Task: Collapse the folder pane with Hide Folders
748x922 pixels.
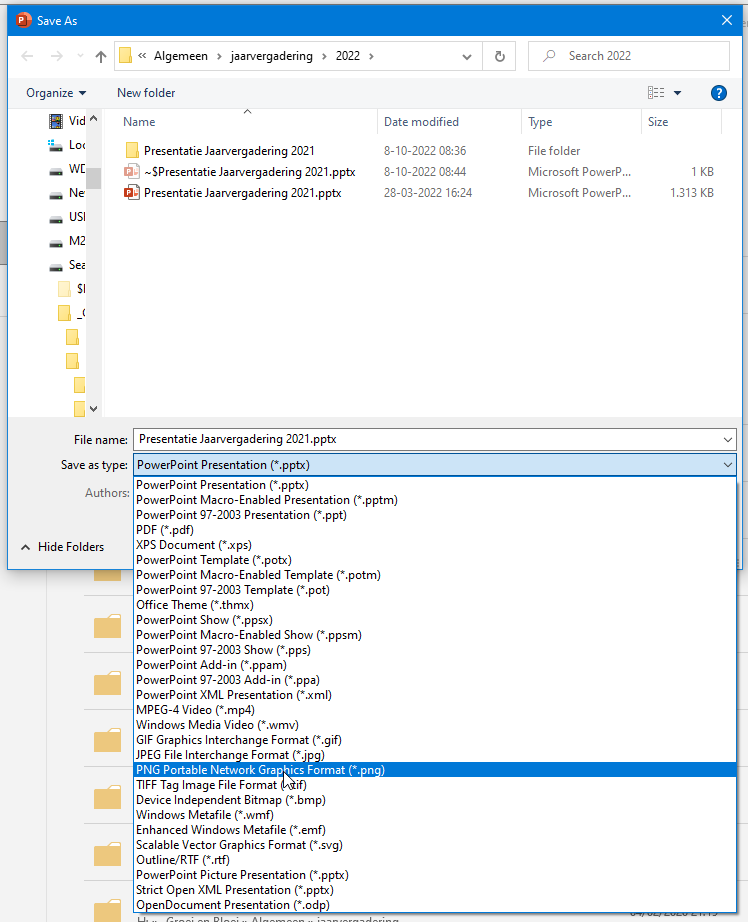Action: 62,547
